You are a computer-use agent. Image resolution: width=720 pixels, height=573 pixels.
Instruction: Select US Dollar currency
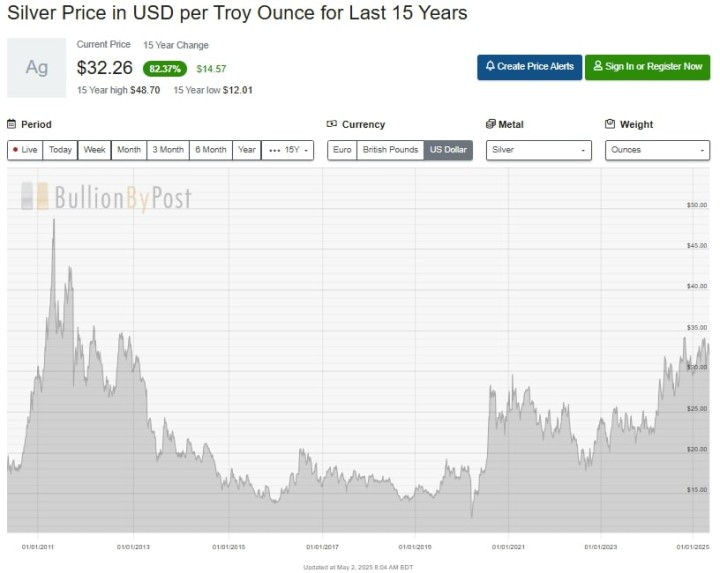tap(448, 150)
